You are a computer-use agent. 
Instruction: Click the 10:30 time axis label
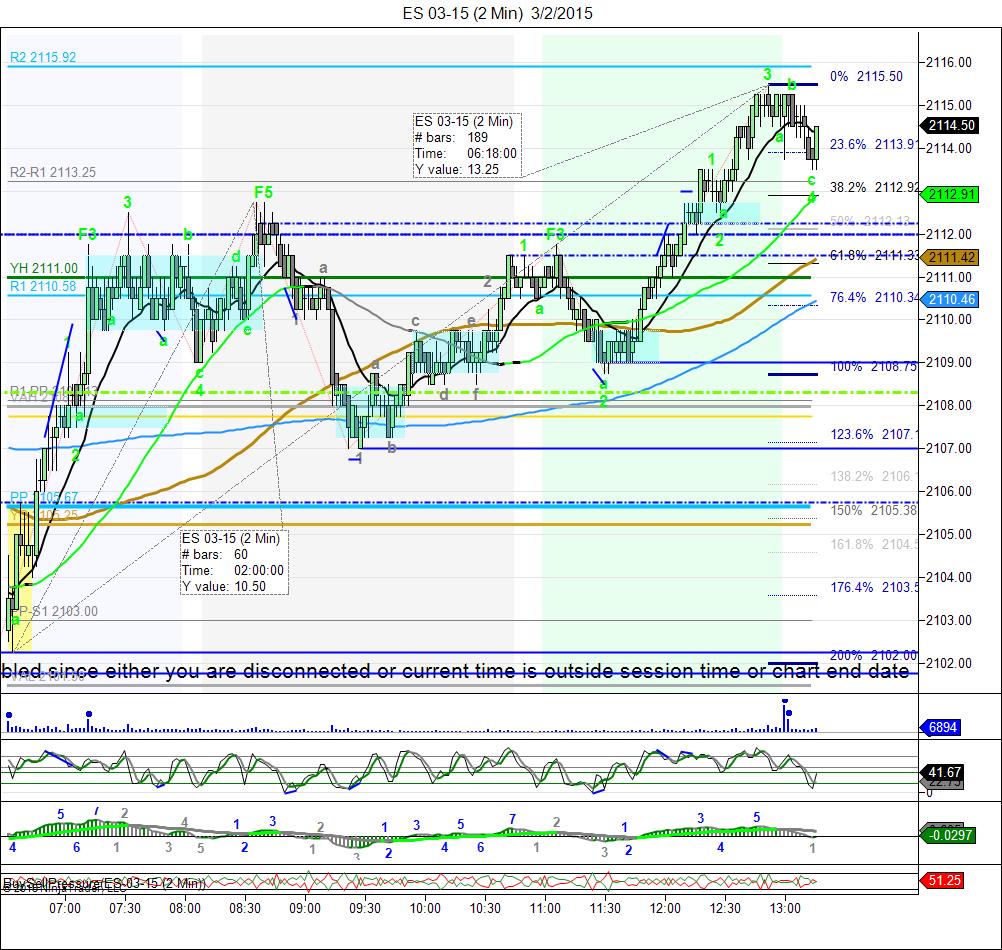(x=485, y=908)
